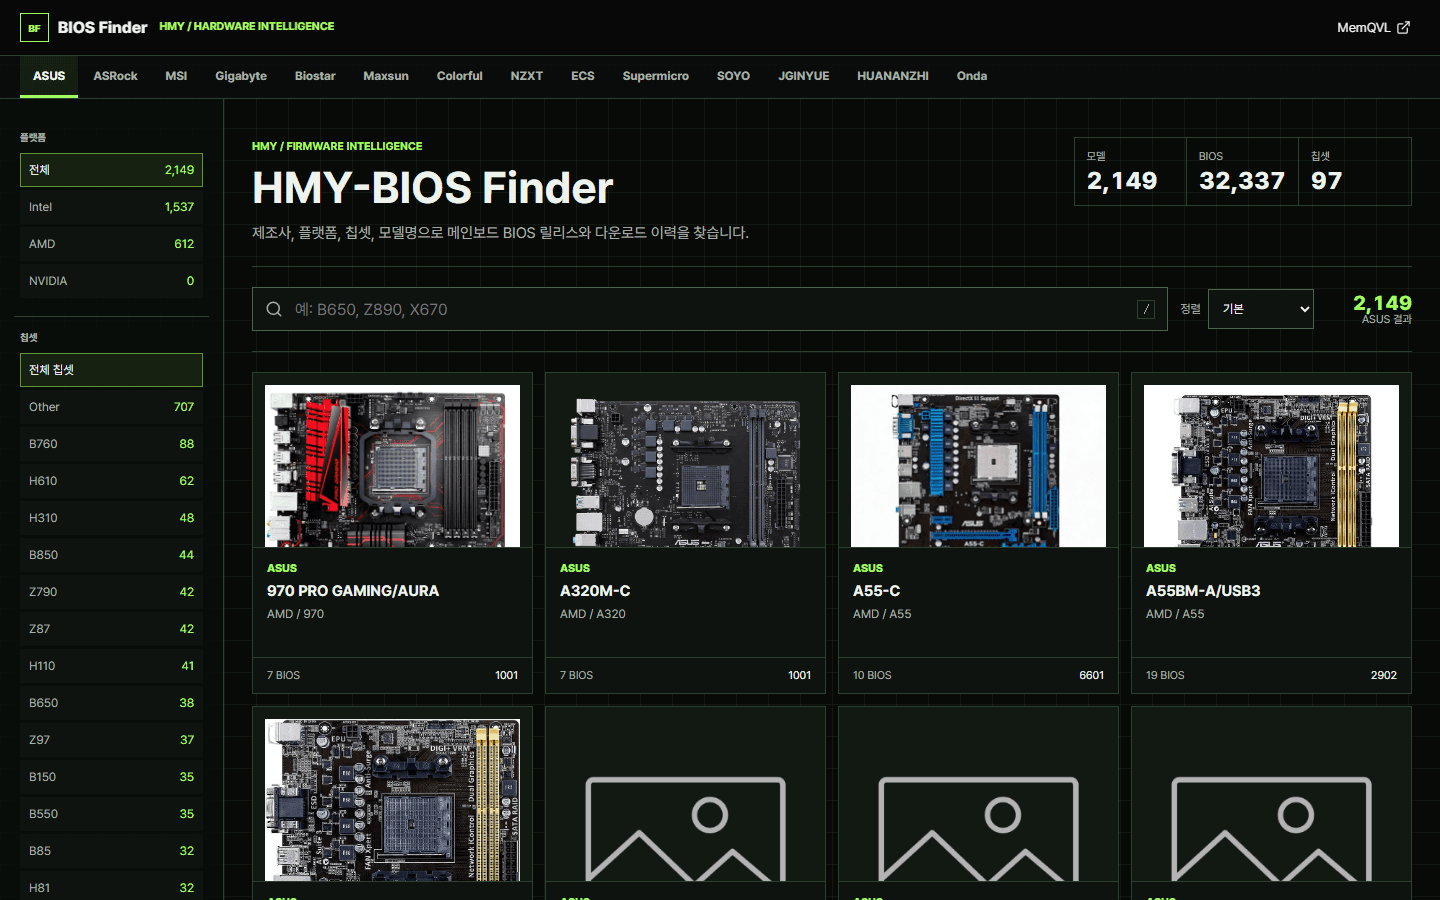Open the sort order dropdown

pos(1261,309)
